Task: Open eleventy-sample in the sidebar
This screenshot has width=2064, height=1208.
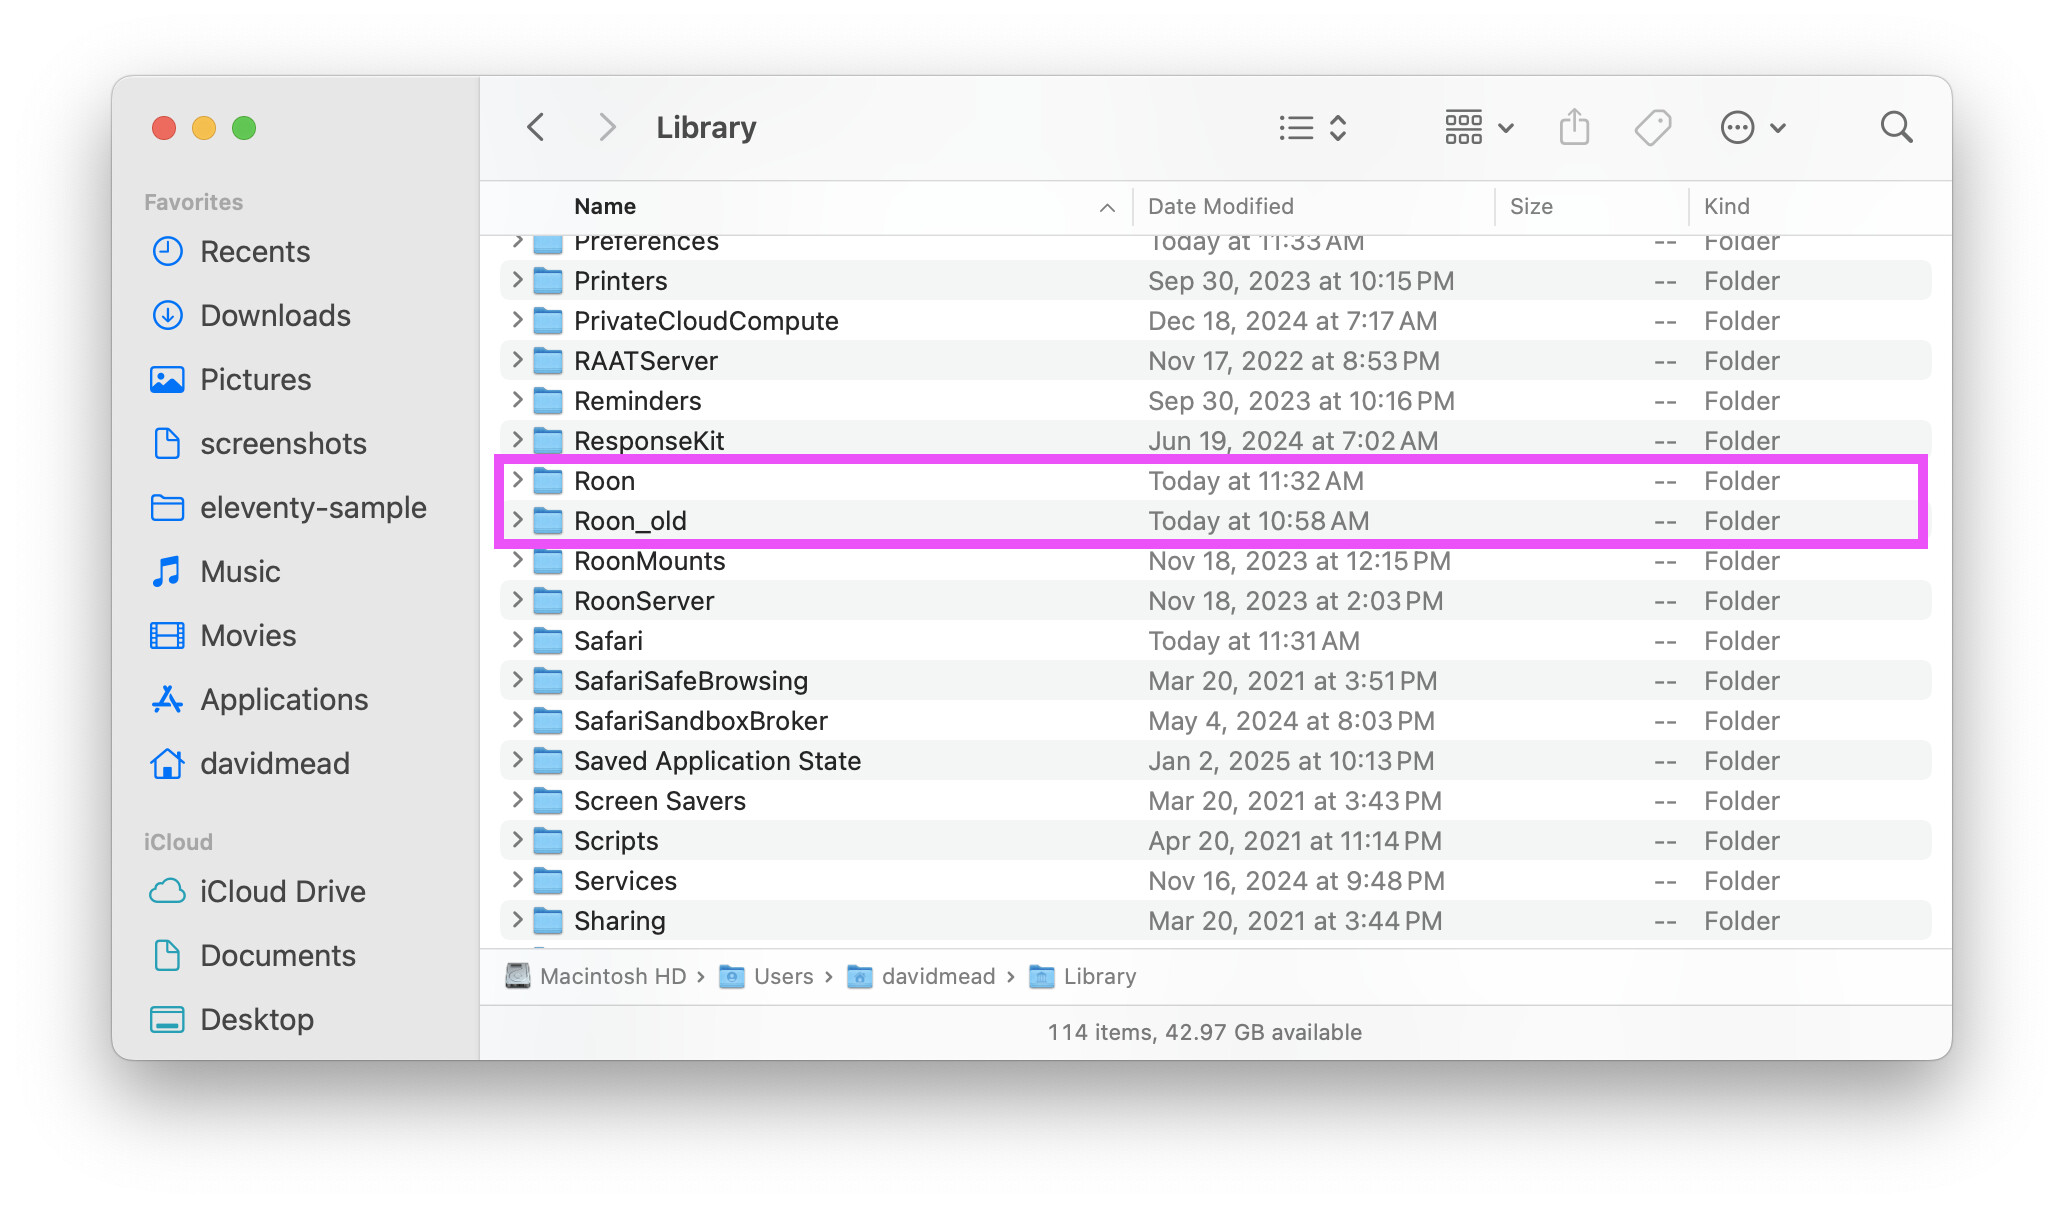Action: click(x=288, y=507)
